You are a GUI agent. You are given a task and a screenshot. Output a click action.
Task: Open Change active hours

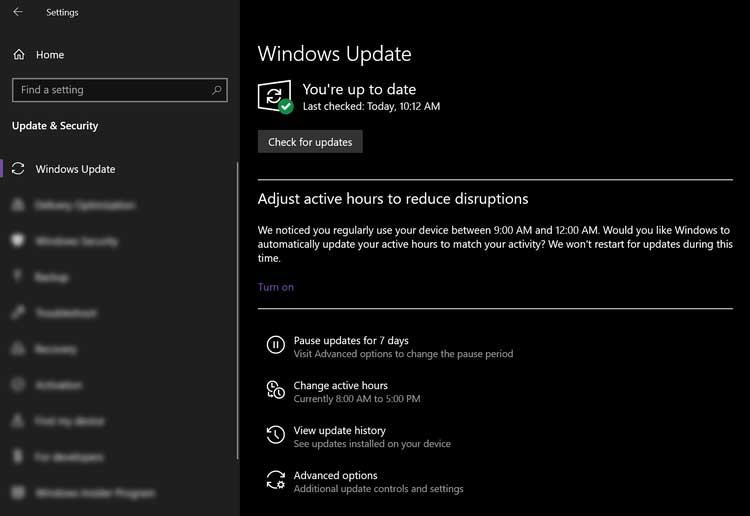341,385
